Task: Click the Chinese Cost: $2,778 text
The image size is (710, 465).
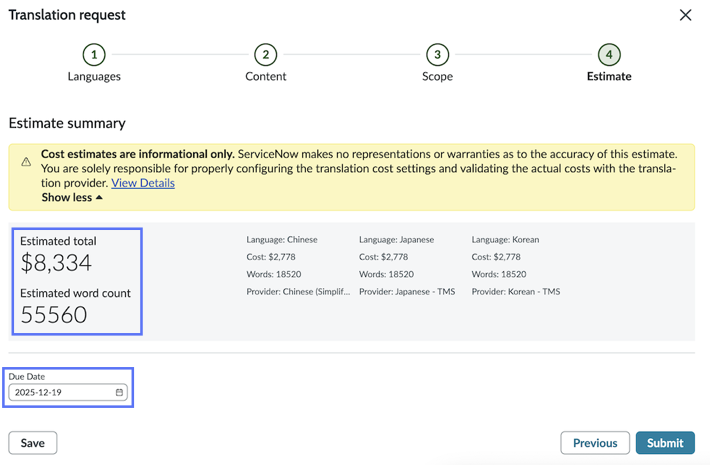Action: tap(271, 257)
